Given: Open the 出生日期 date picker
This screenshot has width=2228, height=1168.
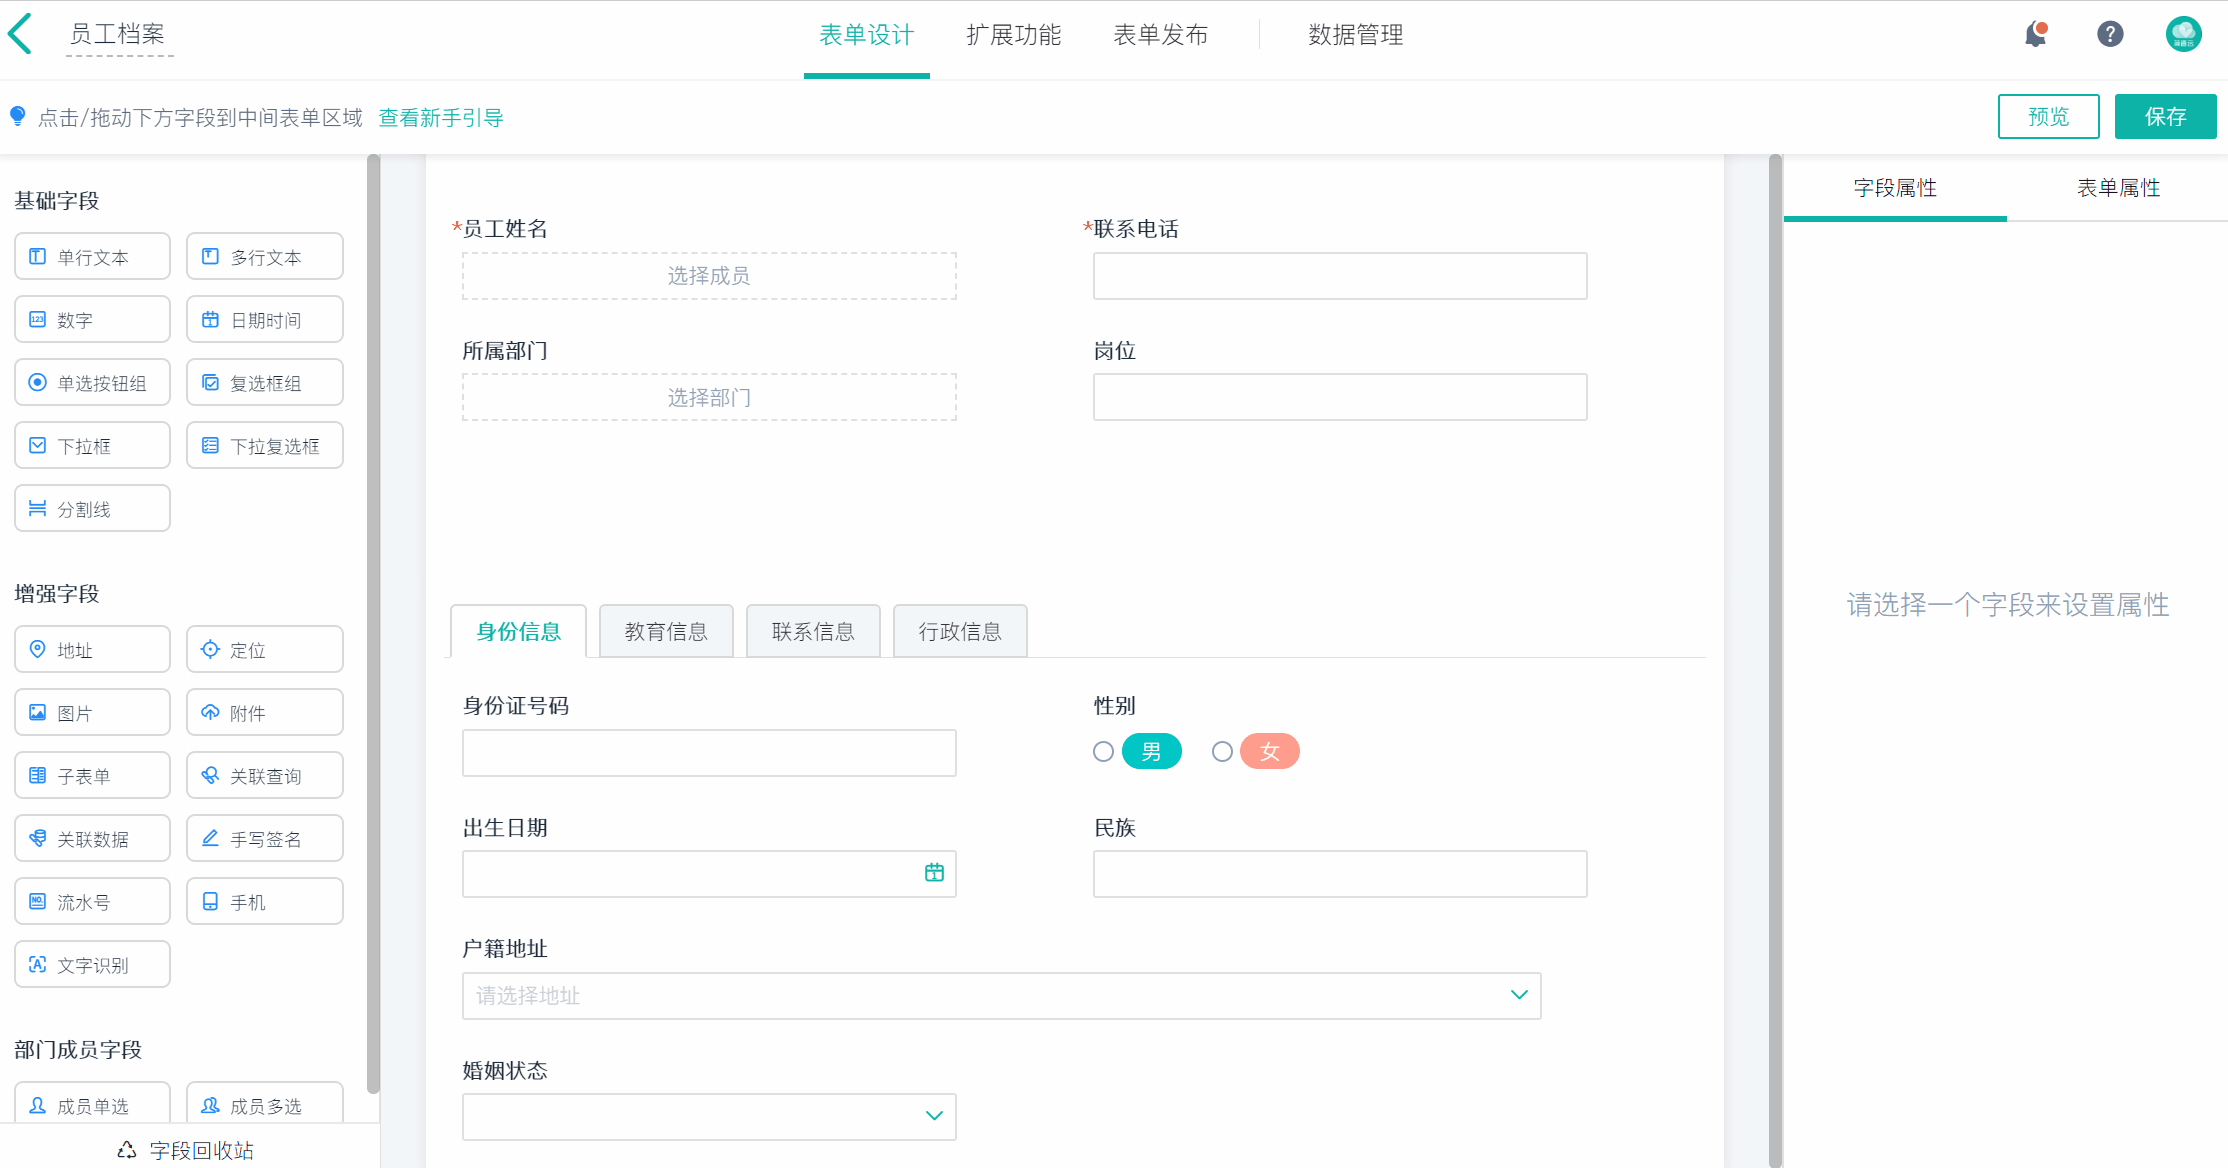Looking at the screenshot, I should [x=933, y=873].
